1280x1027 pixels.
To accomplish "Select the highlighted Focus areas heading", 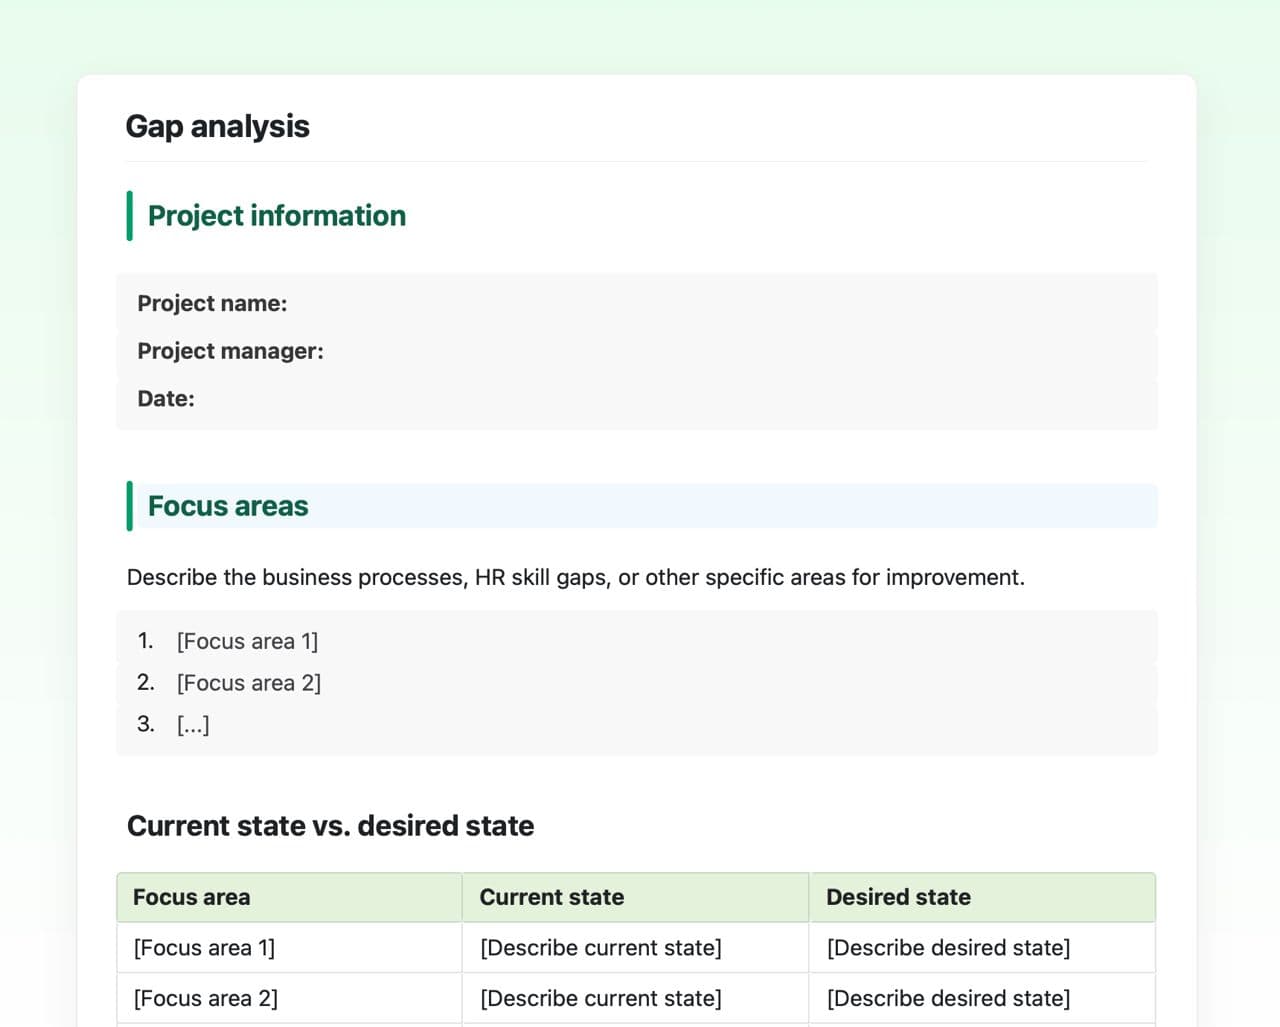I will [x=228, y=506].
